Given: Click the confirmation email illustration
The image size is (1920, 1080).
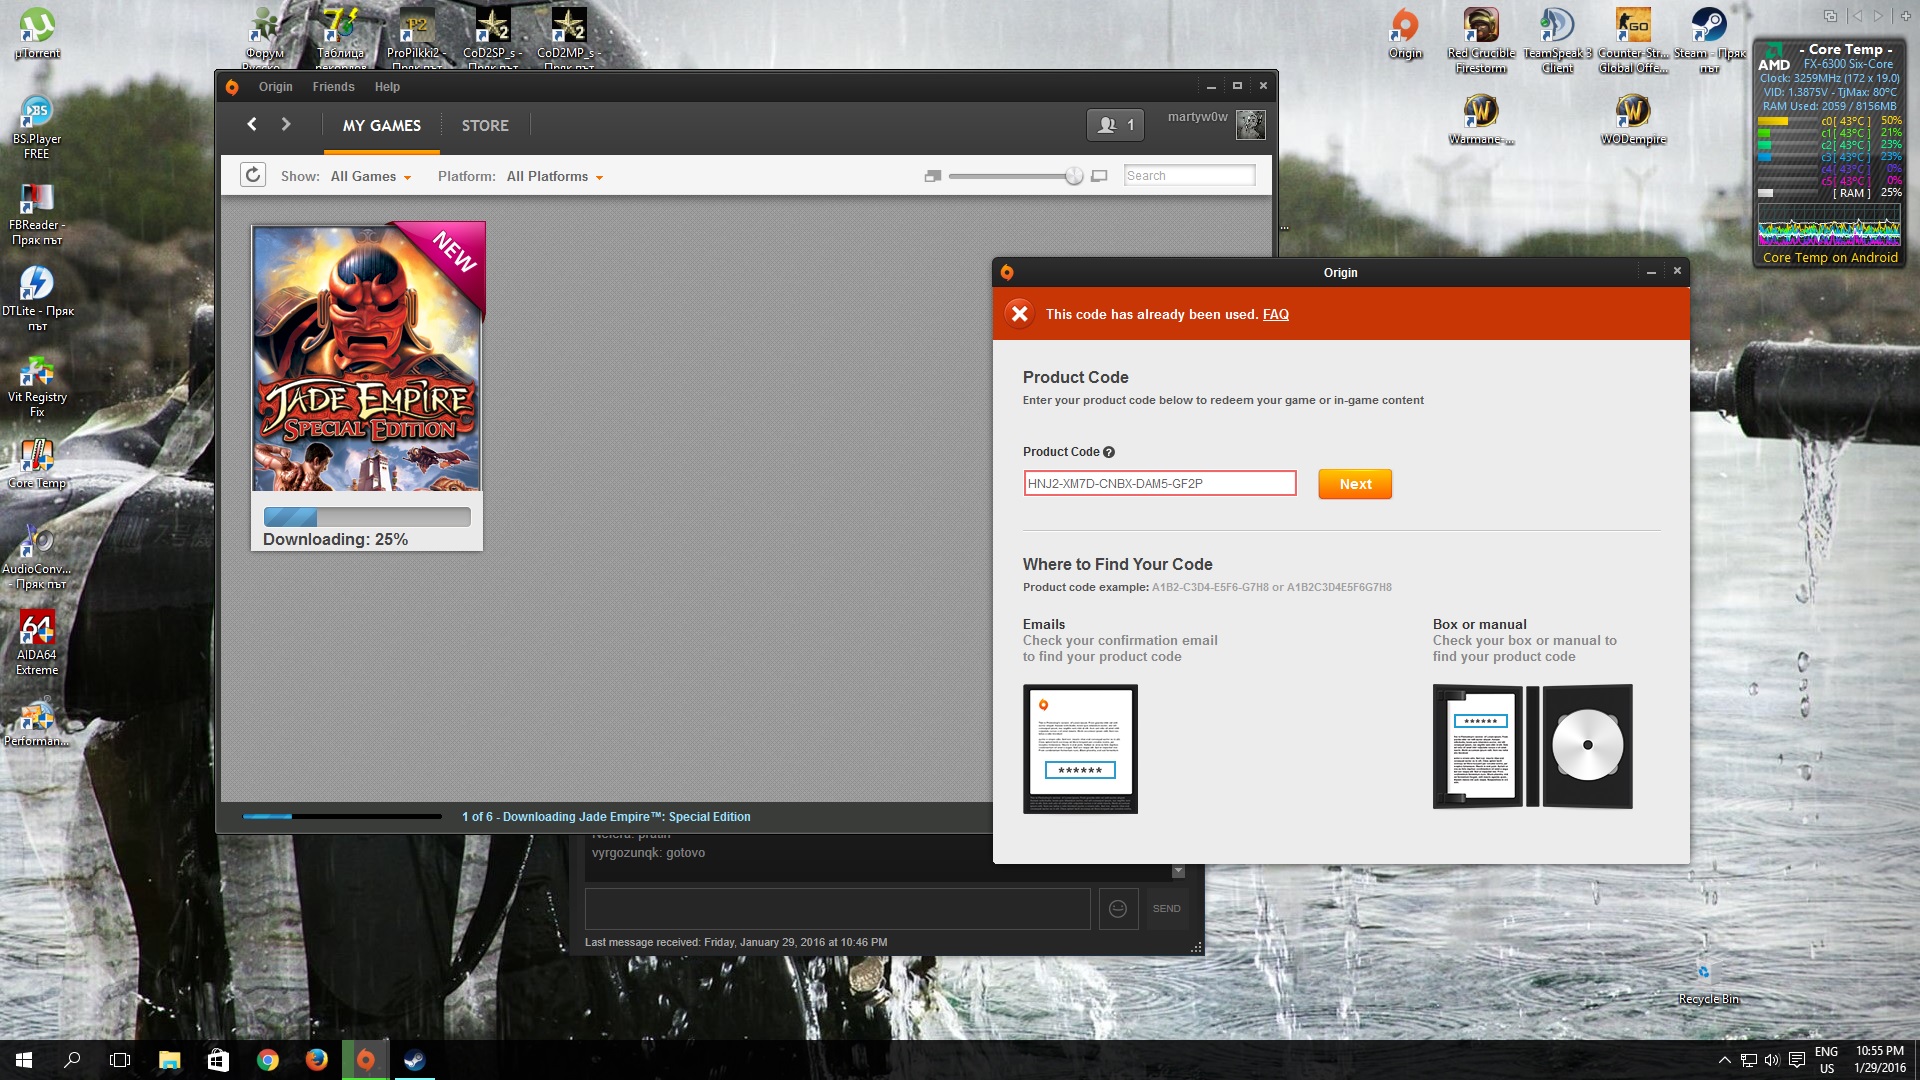Looking at the screenshot, I should pos(1080,748).
